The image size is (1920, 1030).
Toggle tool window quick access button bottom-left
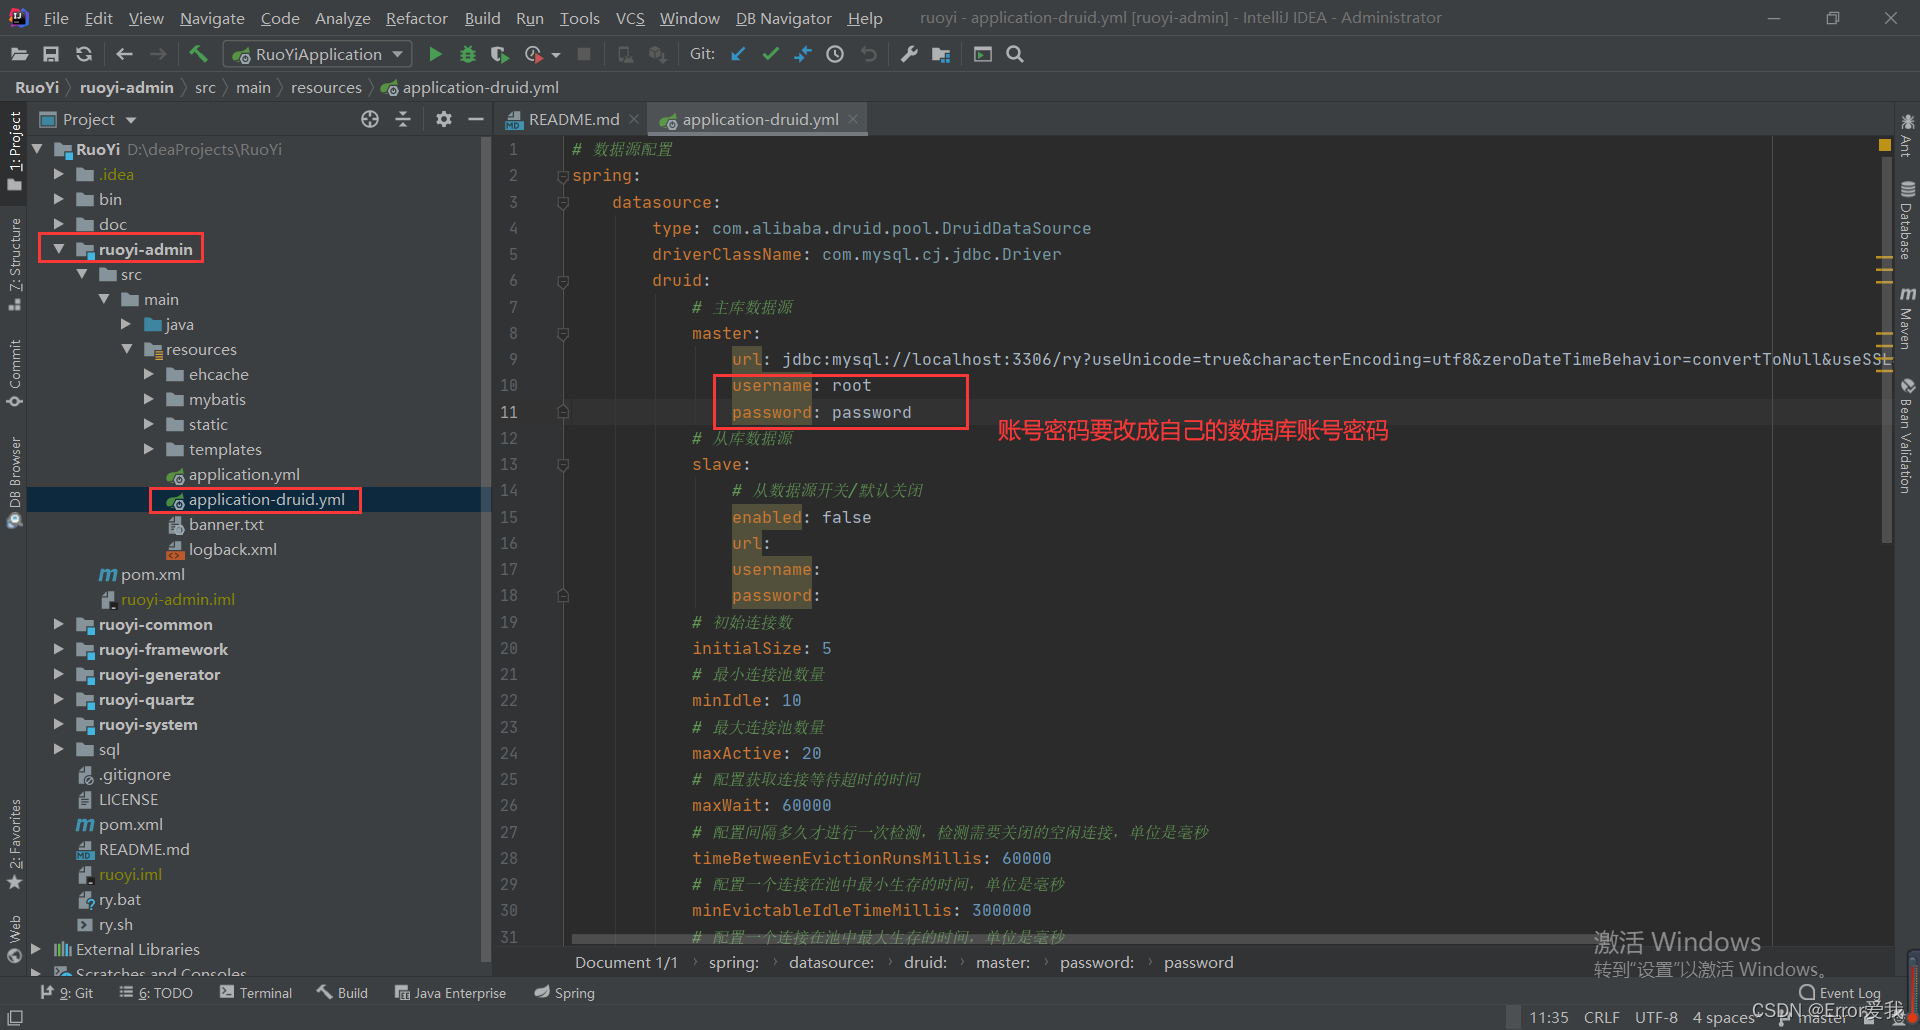coord(15,1017)
